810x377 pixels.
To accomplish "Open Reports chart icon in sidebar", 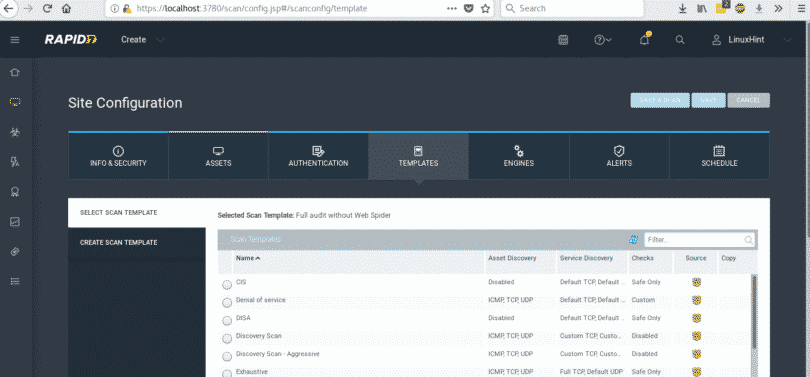I will tap(15, 222).
